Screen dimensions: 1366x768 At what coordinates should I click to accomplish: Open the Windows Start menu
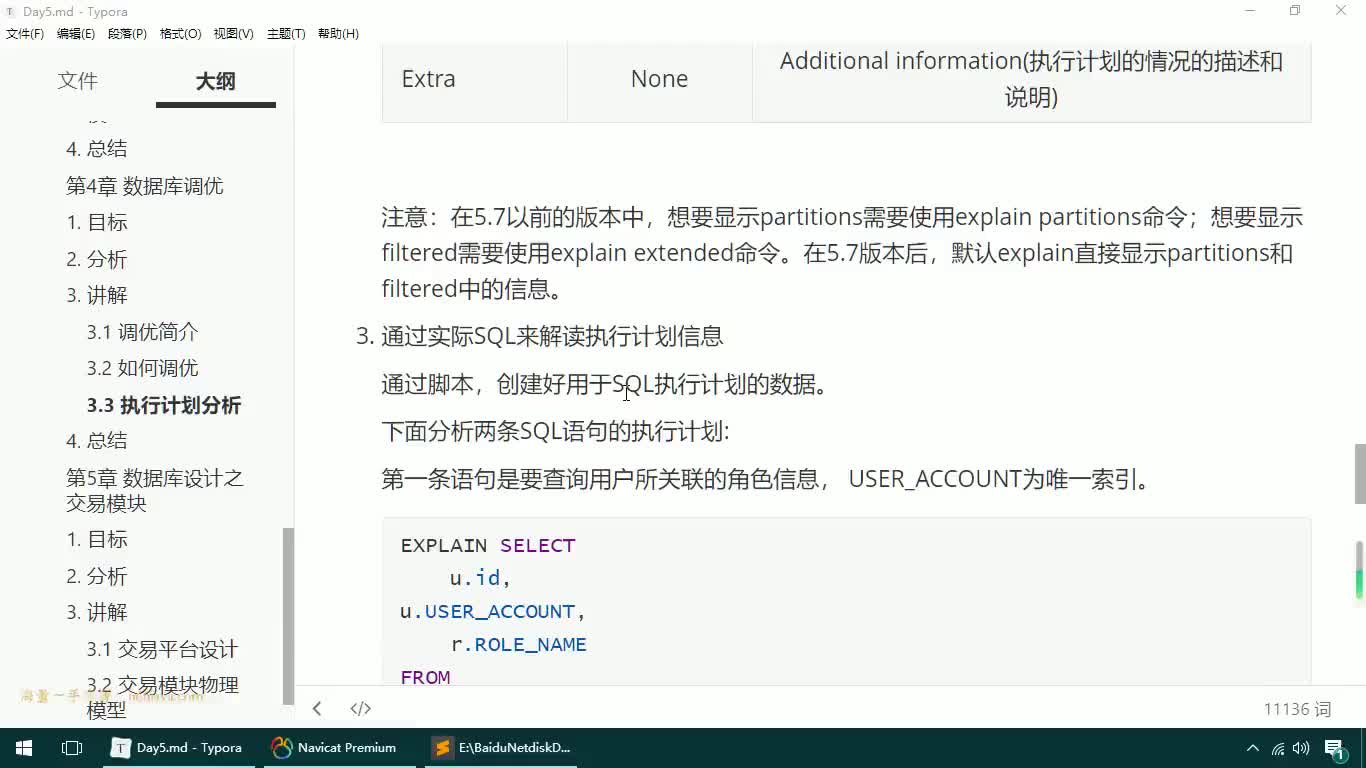click(x=24, y=747)
